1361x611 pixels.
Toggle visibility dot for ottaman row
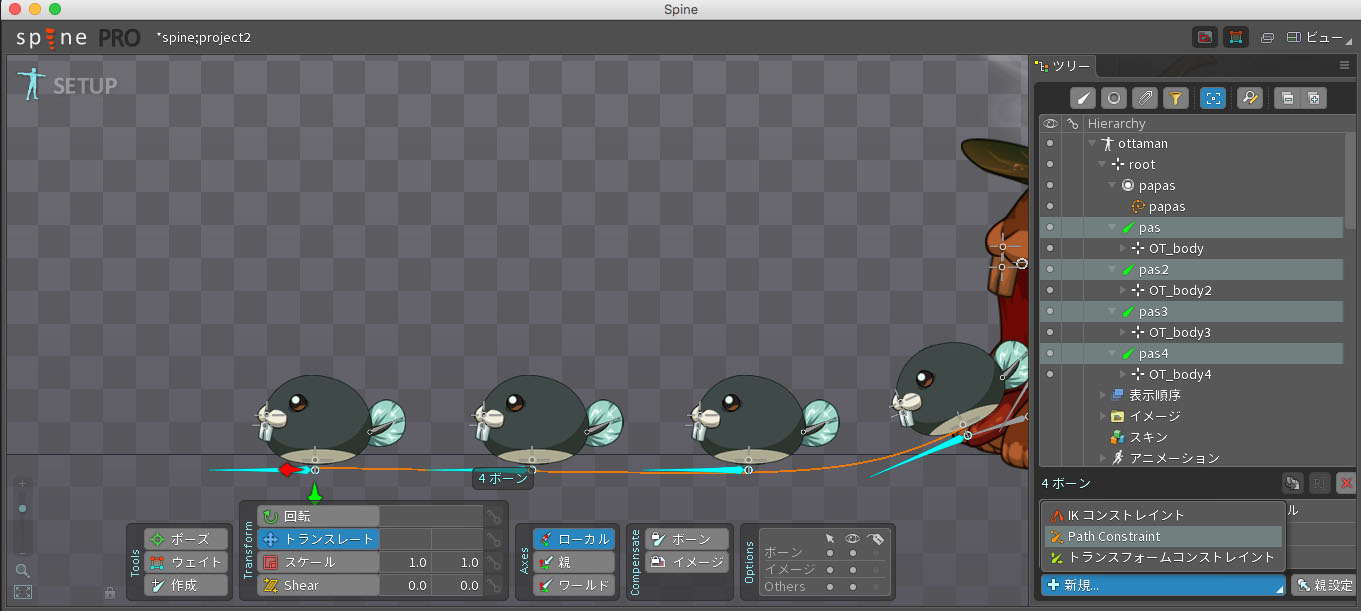[1050, 144]
